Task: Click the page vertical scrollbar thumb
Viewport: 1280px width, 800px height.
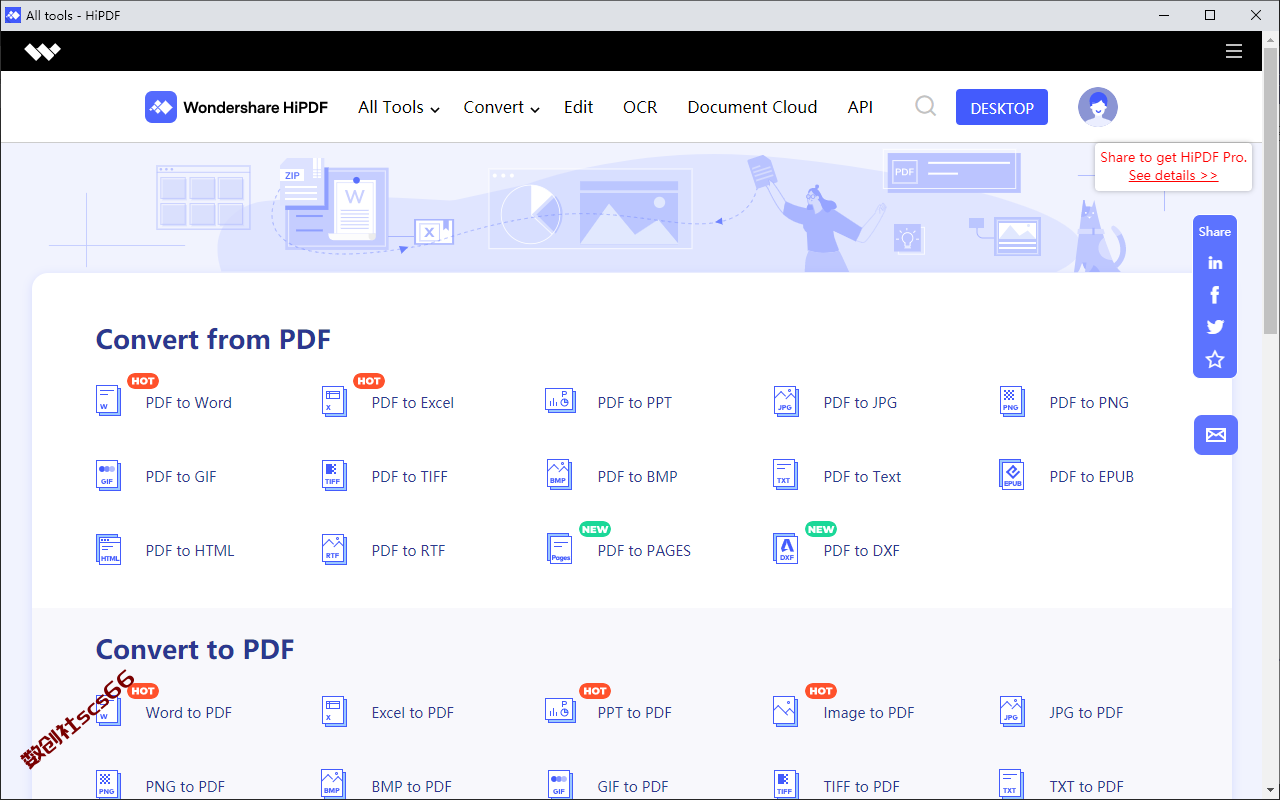Action: [1271, 190]
